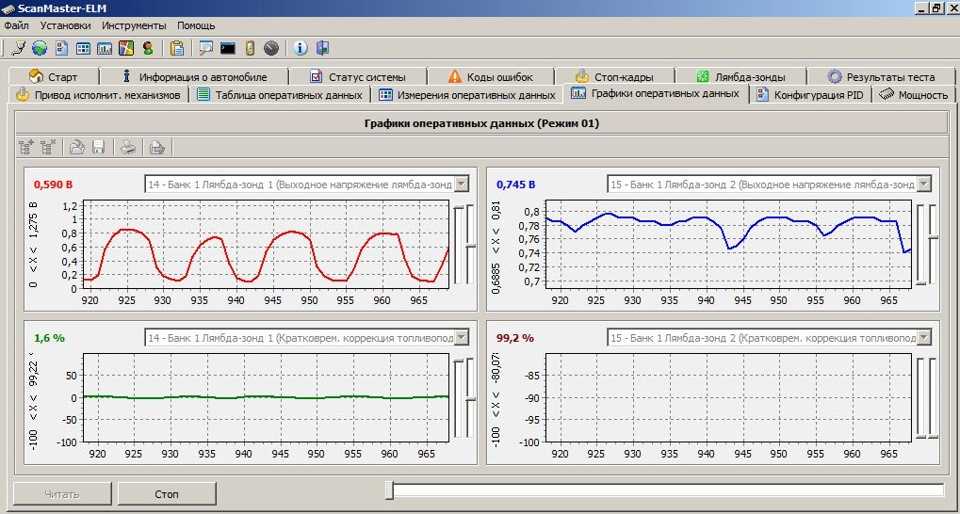Adjust right vertical slider of red voltage chart

[470, 245]
